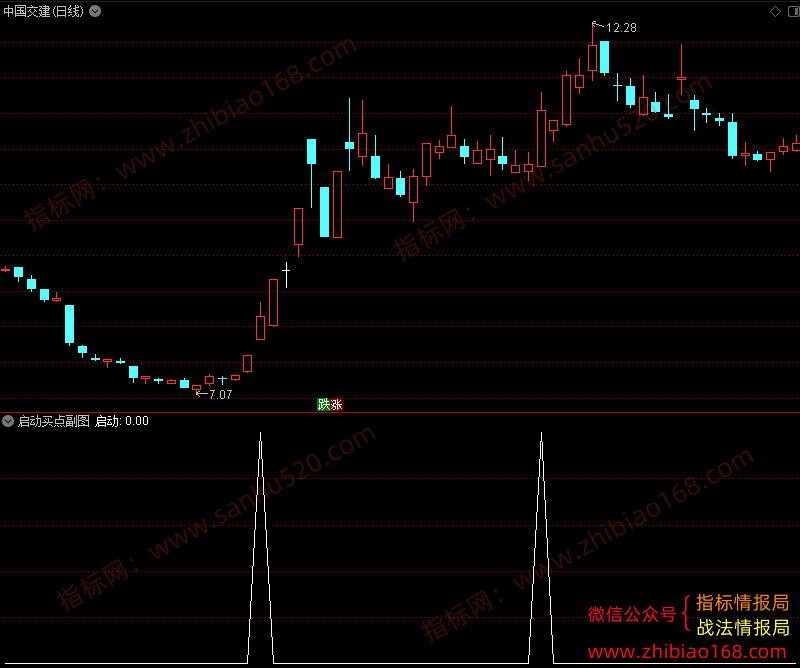Click the 微信公众号 red label
The width and height of the screenshot is (800, 668).
click(632, 614)
